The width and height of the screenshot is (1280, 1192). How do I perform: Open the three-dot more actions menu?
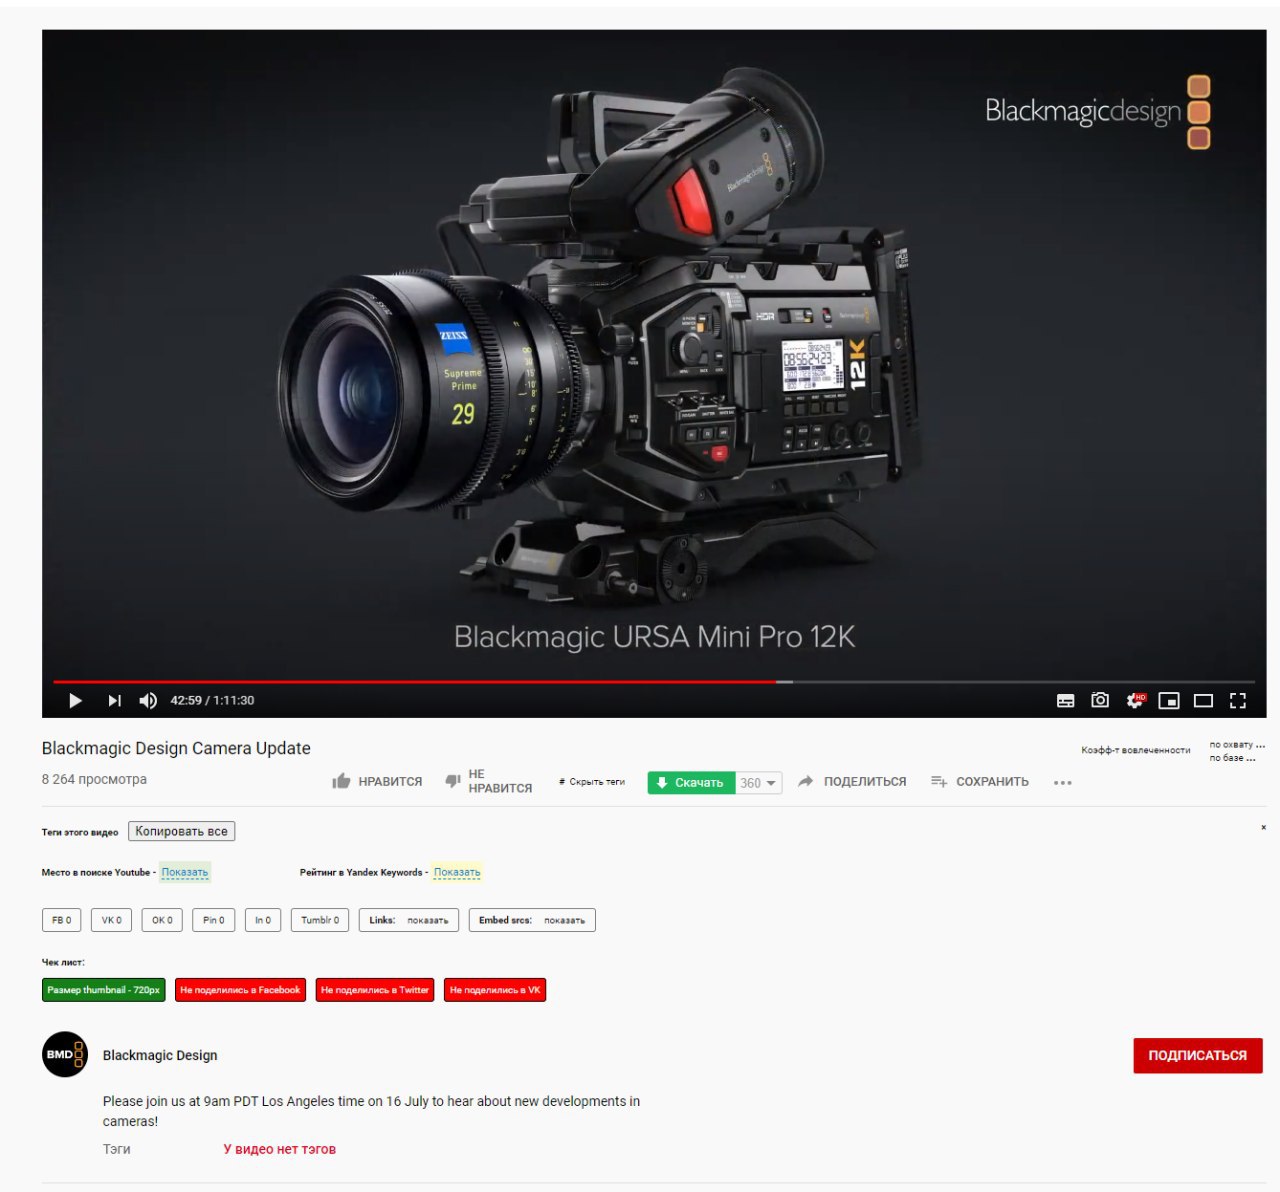(x=1062, y=782)
